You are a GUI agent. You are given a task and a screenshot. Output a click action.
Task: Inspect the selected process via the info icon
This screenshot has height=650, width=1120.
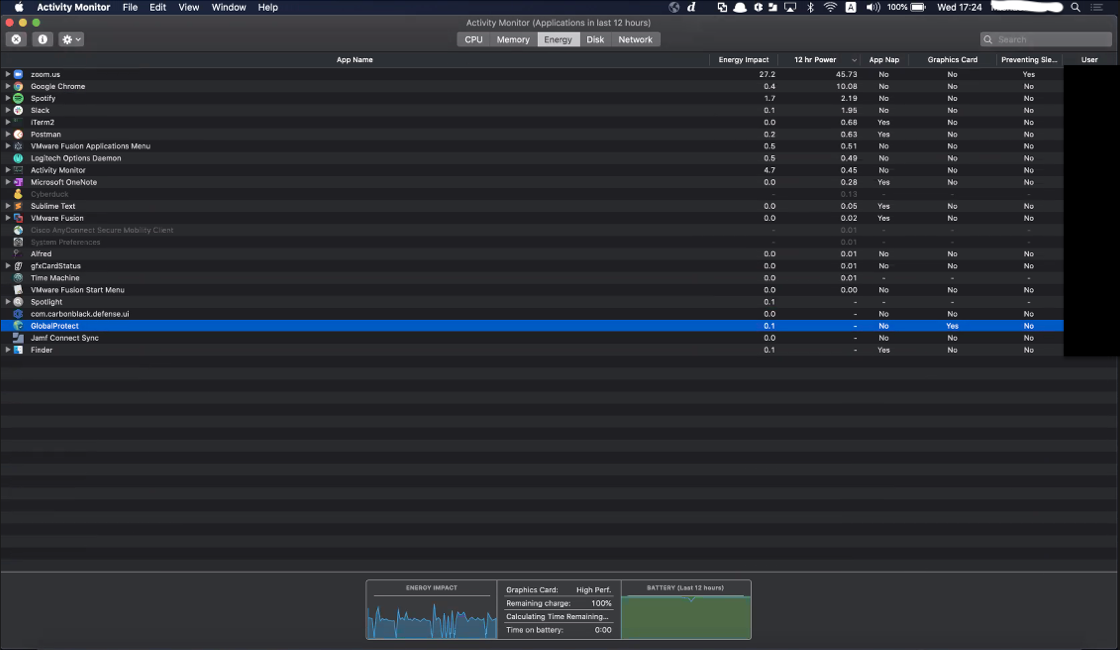[40, 39]
